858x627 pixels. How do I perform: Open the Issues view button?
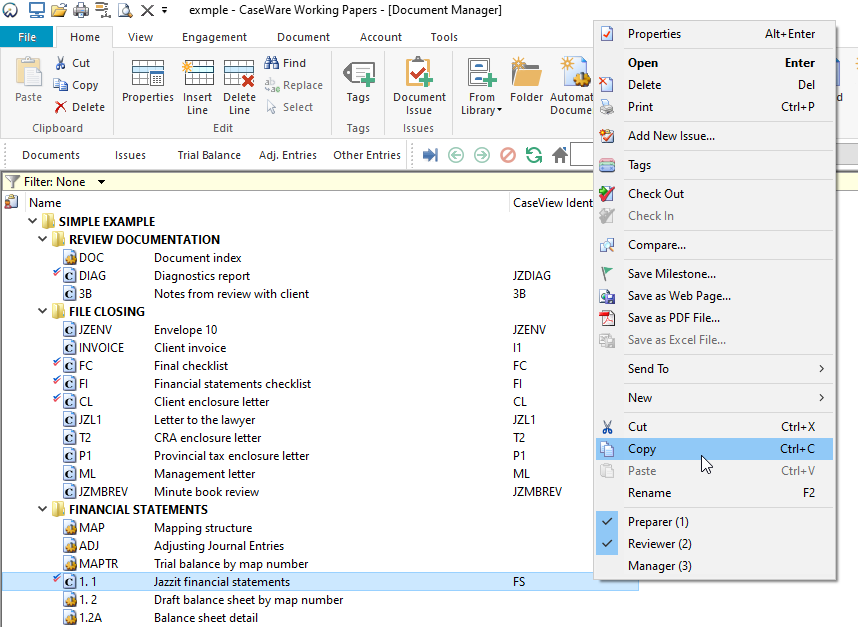pyautogui.click(x=130, y=155)
